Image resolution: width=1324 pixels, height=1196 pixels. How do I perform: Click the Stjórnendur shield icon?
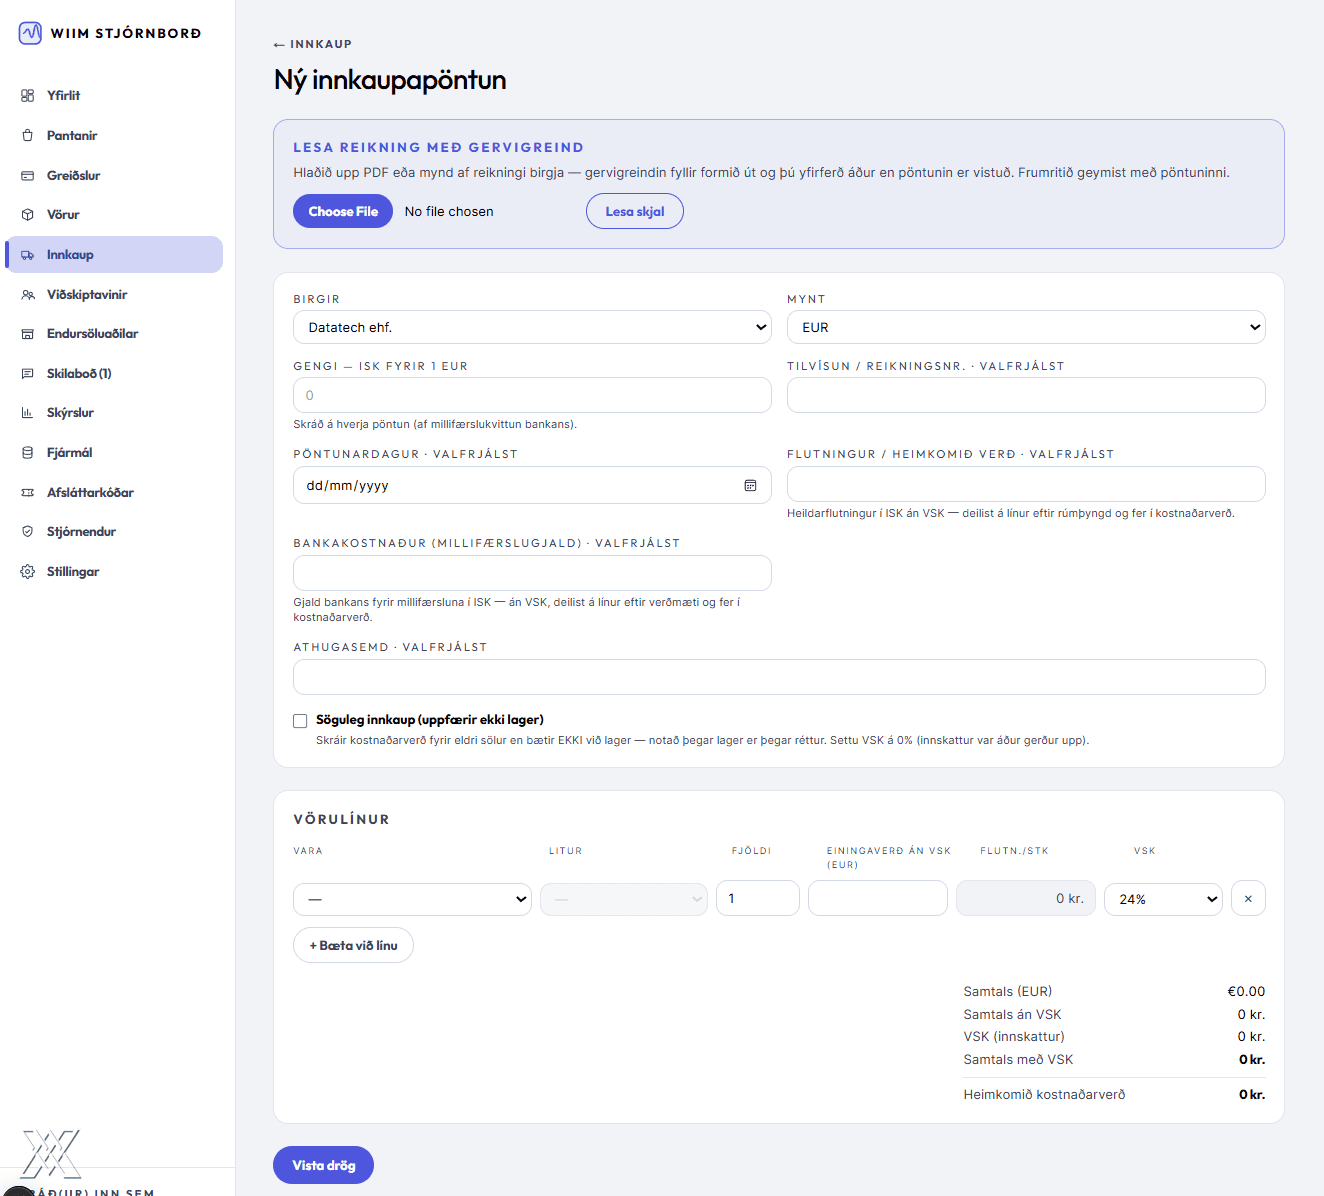pos(28,532)
